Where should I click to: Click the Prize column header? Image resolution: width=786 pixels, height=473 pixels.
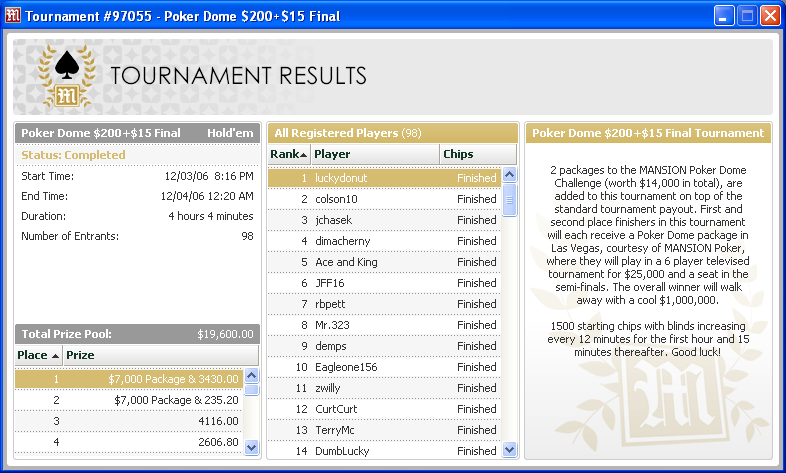(x=160, y=355)
